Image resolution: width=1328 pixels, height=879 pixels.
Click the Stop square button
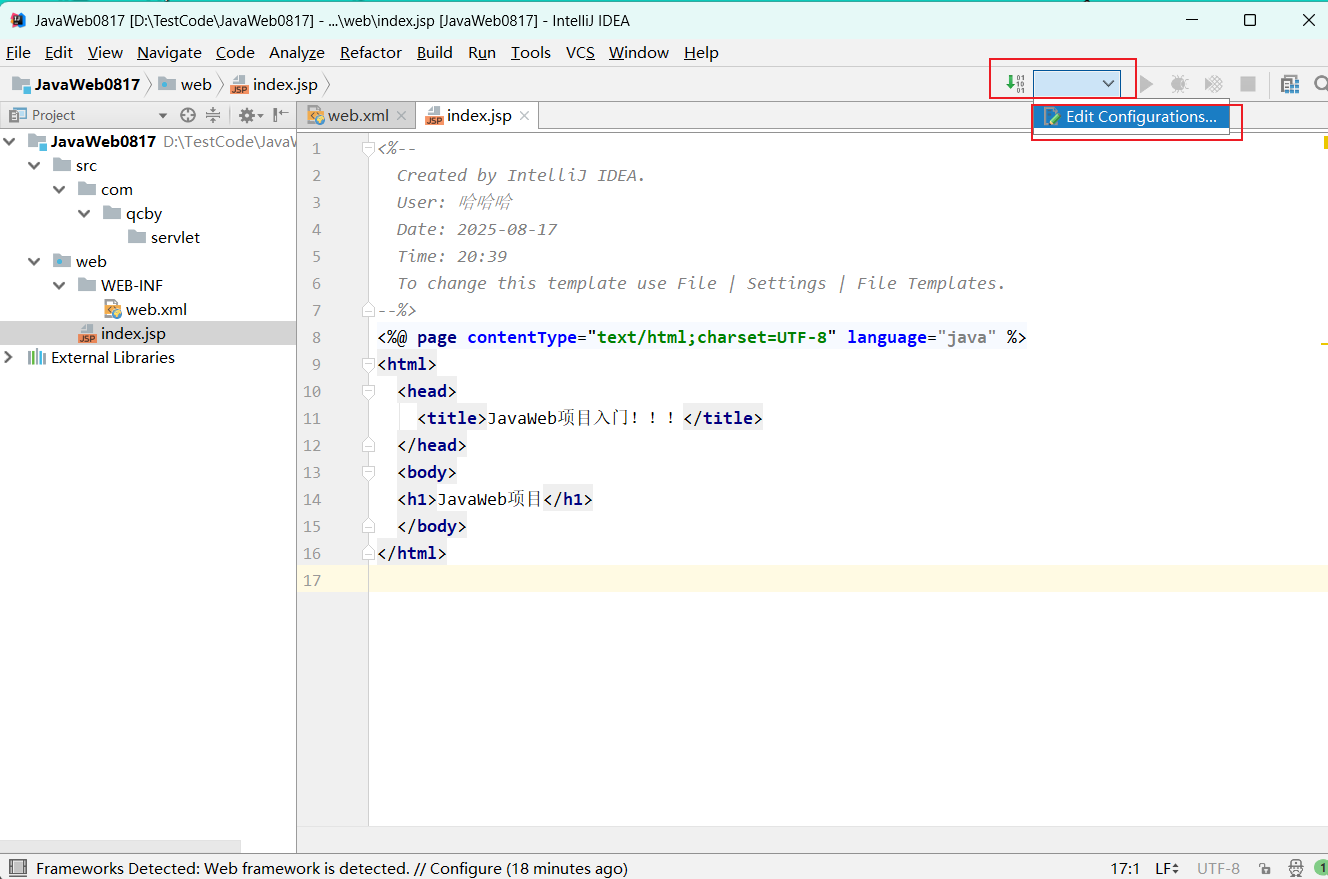1248,84
